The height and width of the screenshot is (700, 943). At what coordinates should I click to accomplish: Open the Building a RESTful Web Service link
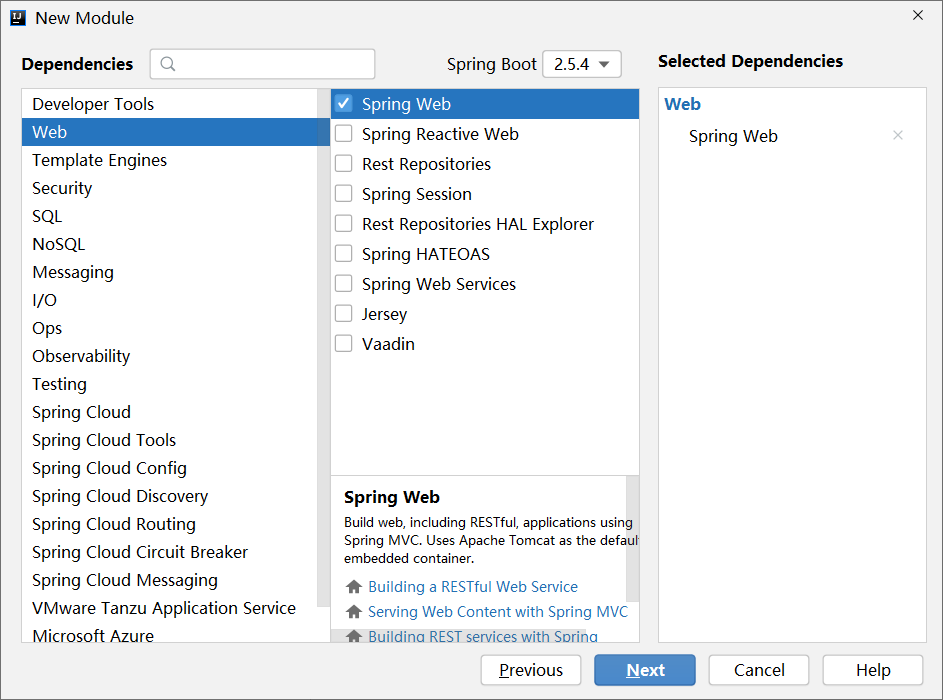(473, 586)
